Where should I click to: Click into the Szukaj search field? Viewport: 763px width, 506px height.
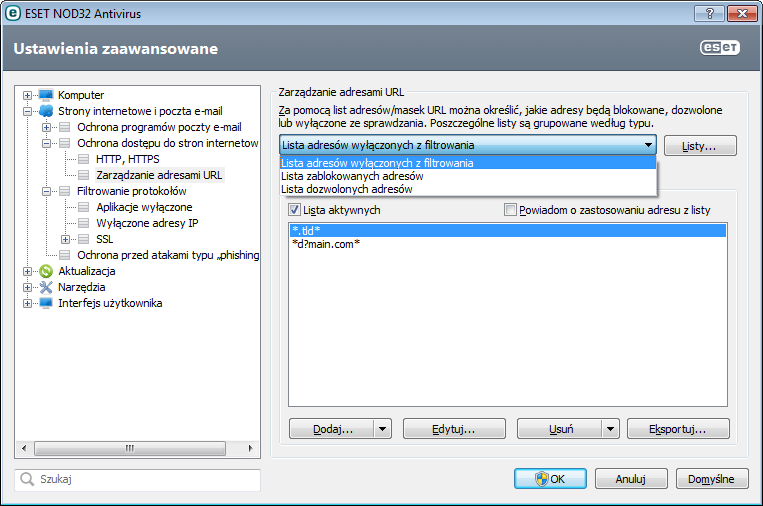(x=138, y=479)
